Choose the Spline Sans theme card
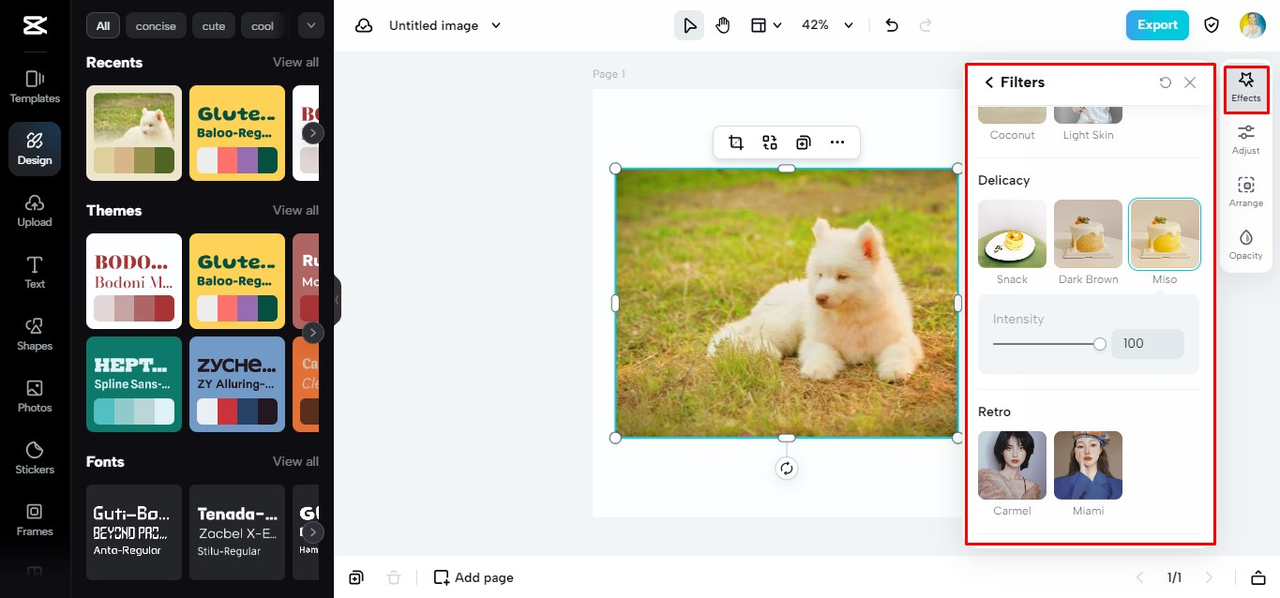This screenshot has height=598, width=1280. pyautogui.click(x=134, y=384)
